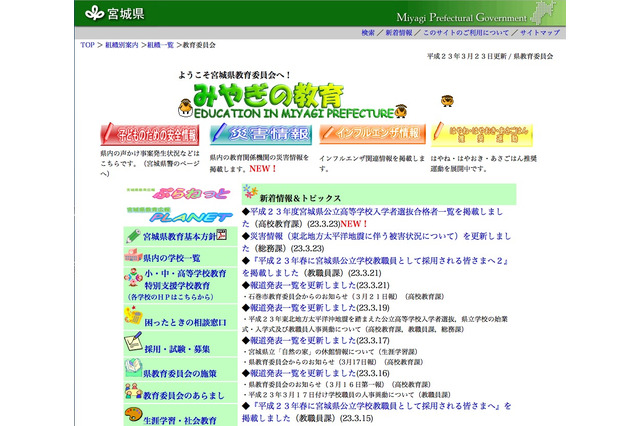This screenshot has width=640, height=426.
Task: Open 報道発表一覧 update dated 23.3.21
Action: [x=303, y=285]
